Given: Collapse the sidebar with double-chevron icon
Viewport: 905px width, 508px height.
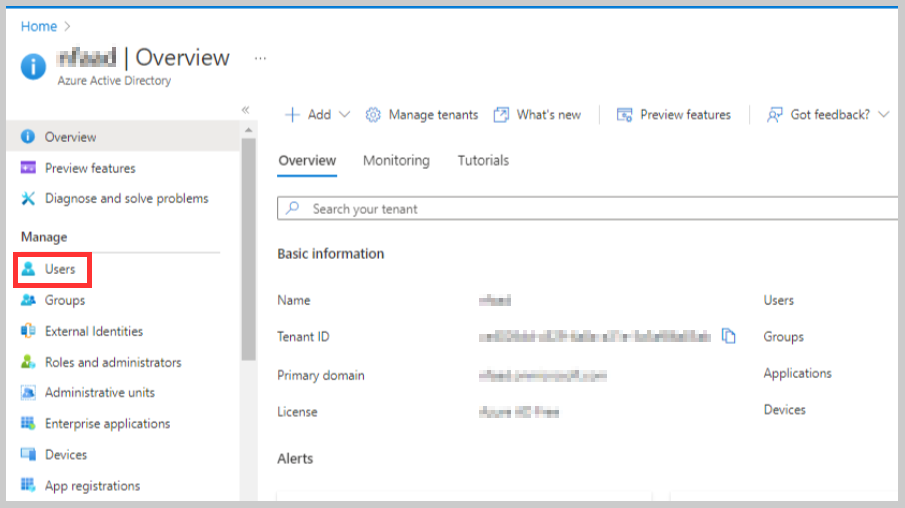Looking at the screenshot, I should pyautogui.click(x=245, y=110).
